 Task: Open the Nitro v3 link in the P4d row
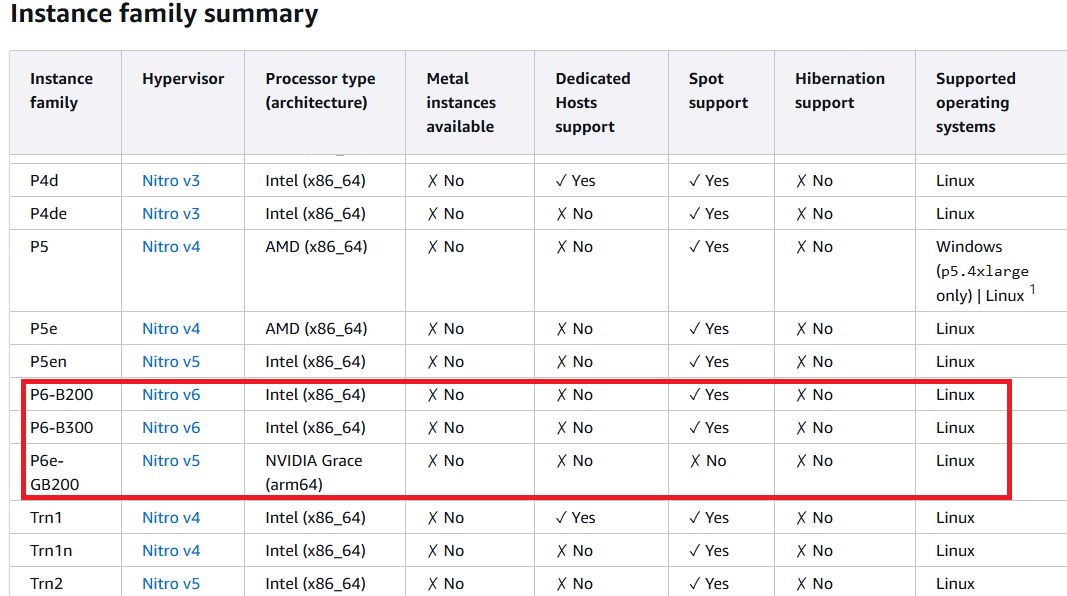click(171, 181)
